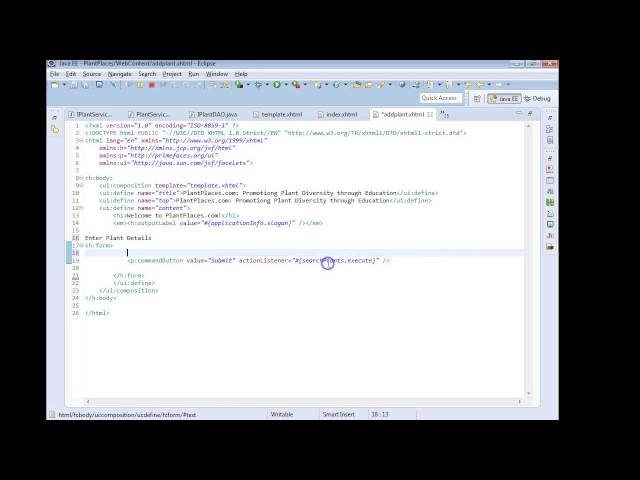Viewport: 640px width, 480px height.
Task: Open the Properties view from right trim
Action: click(549, 180)
